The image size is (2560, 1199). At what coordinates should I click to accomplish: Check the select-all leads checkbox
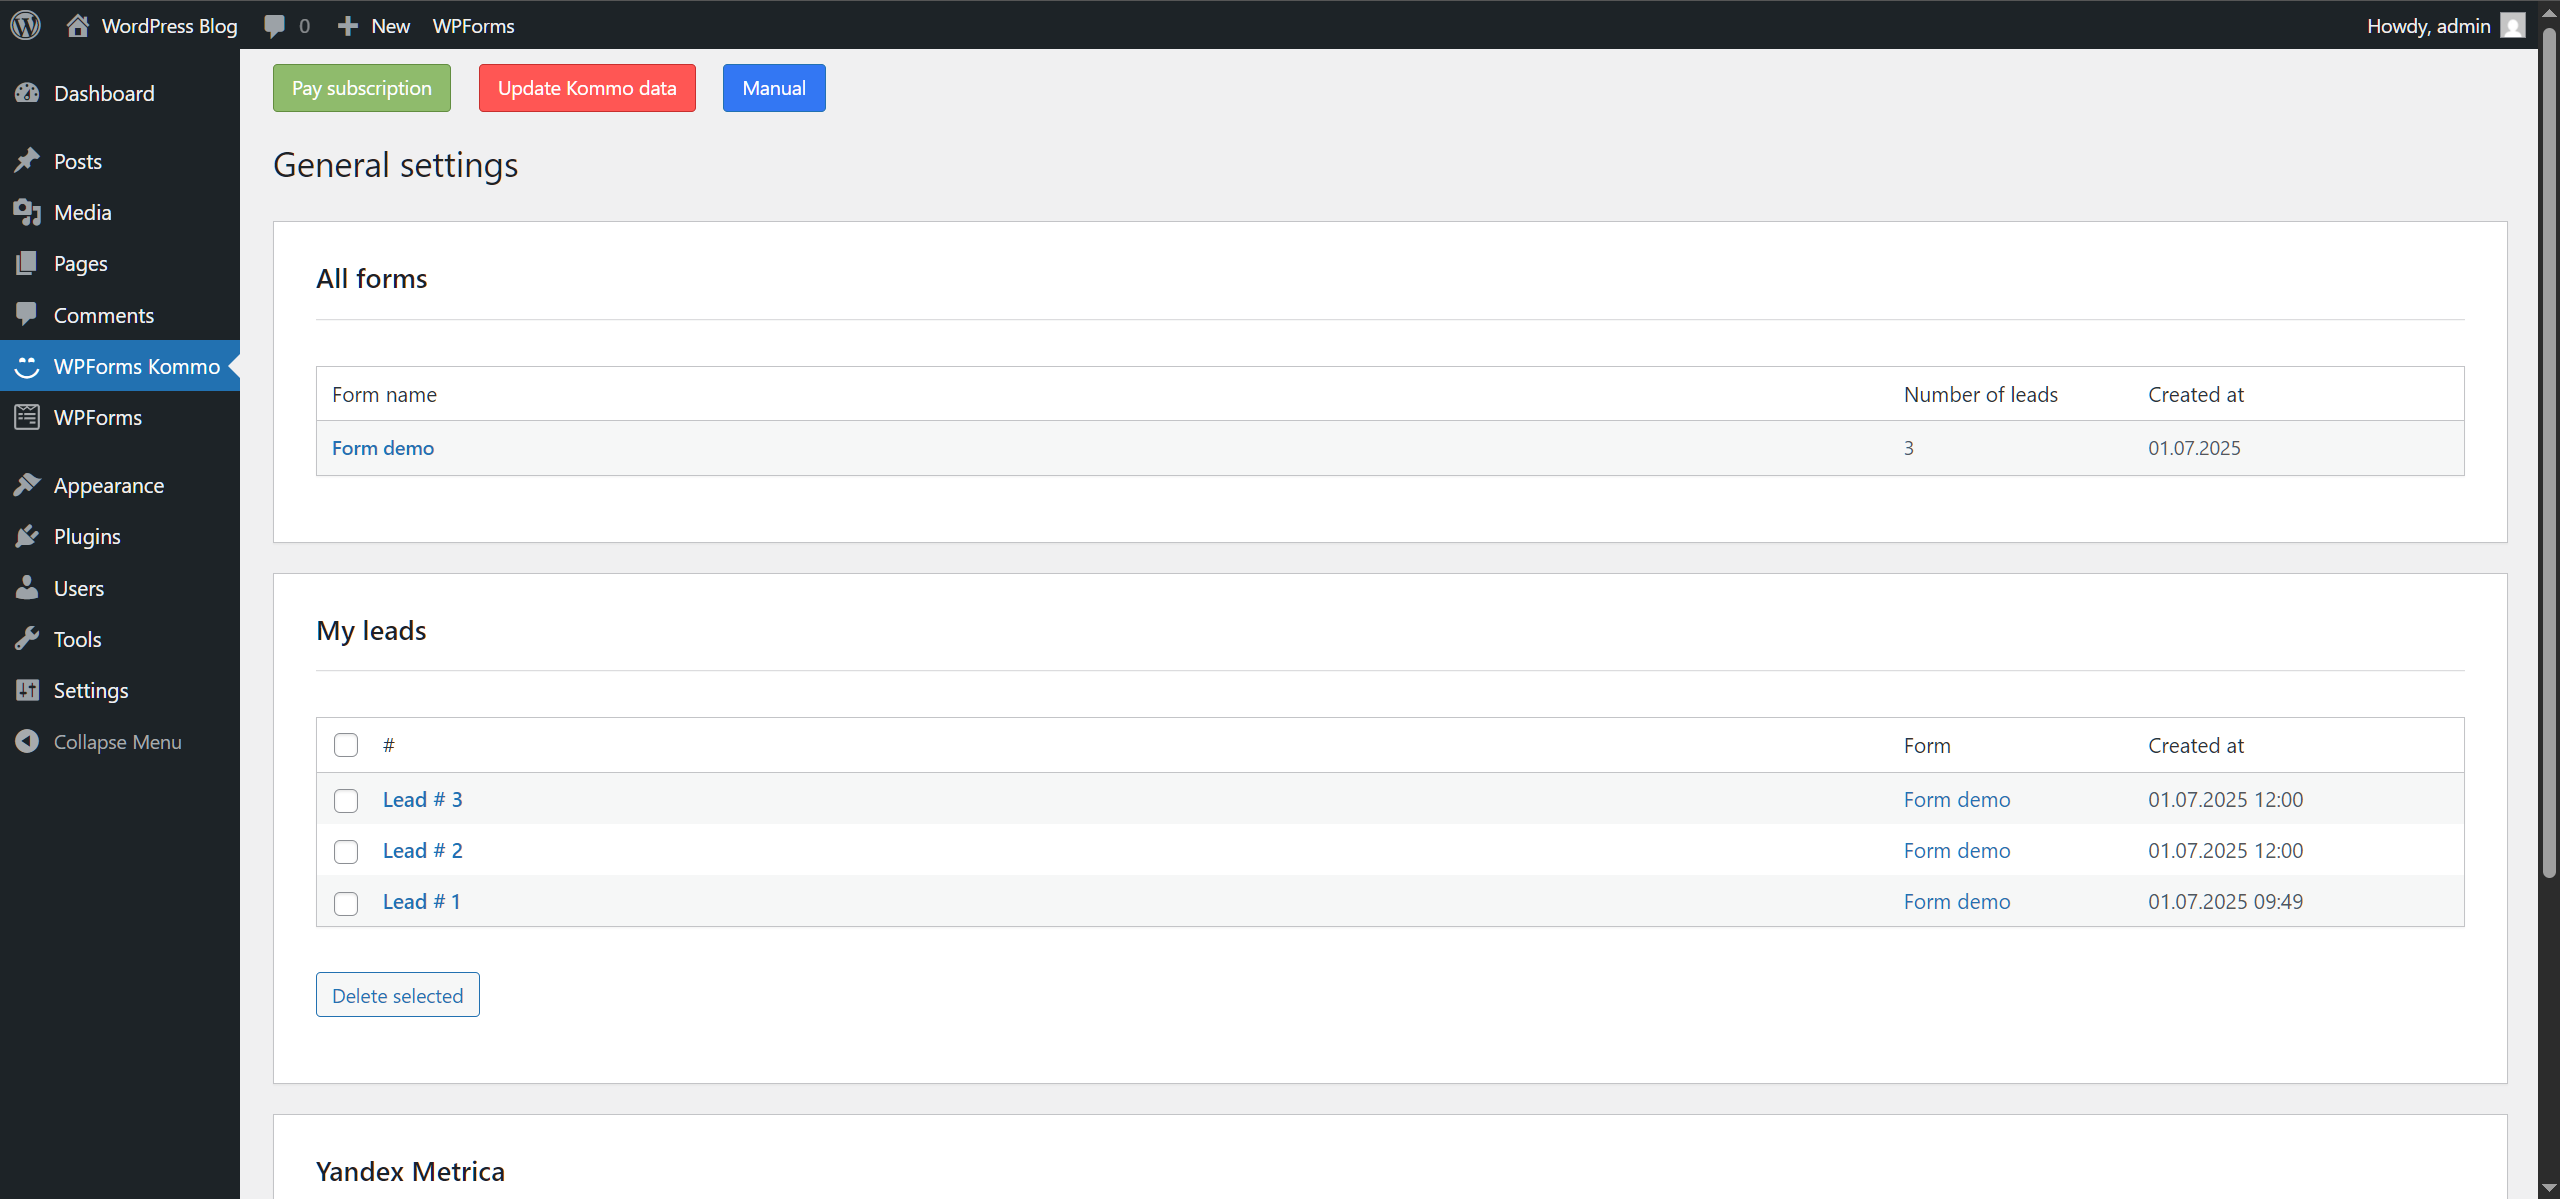pos(345,744)
